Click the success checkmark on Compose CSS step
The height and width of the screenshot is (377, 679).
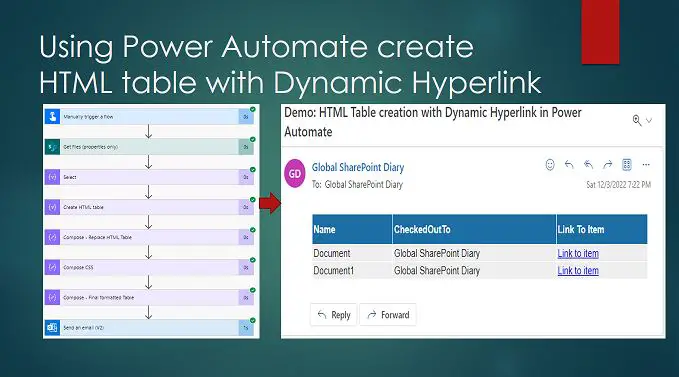(x=252, y=260)
